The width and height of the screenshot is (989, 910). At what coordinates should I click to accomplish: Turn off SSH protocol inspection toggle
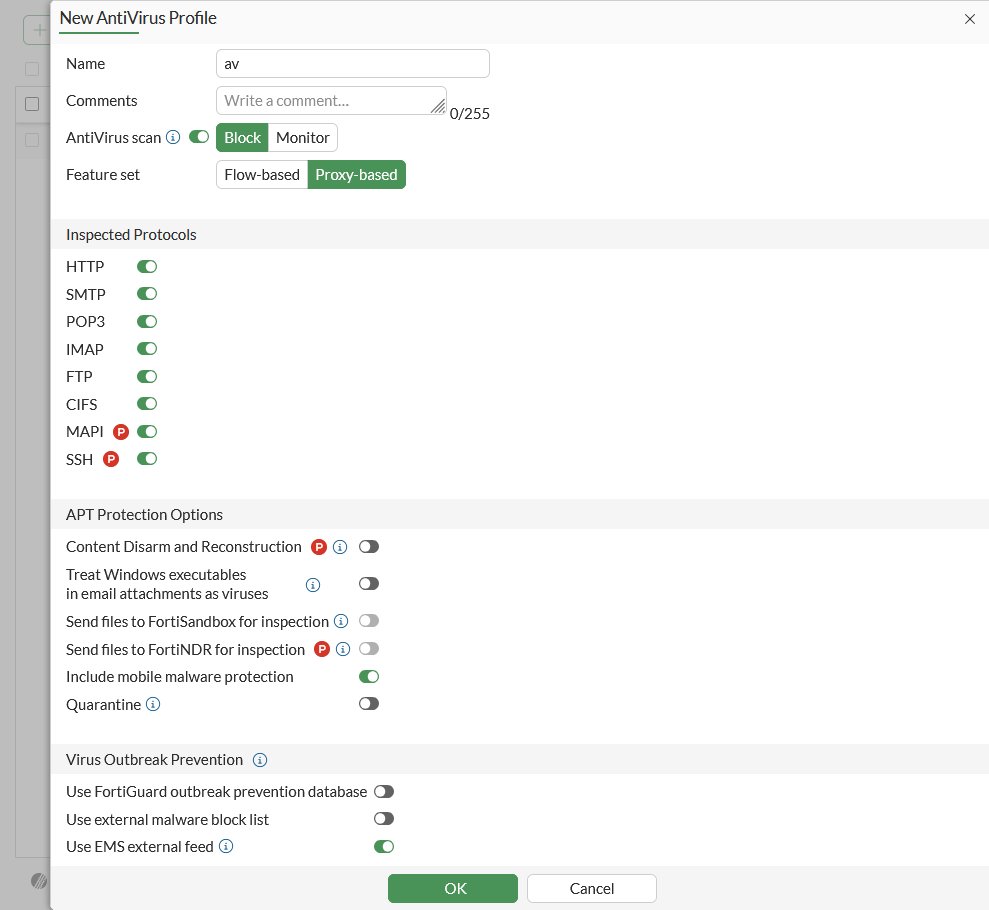coord(147,459)
